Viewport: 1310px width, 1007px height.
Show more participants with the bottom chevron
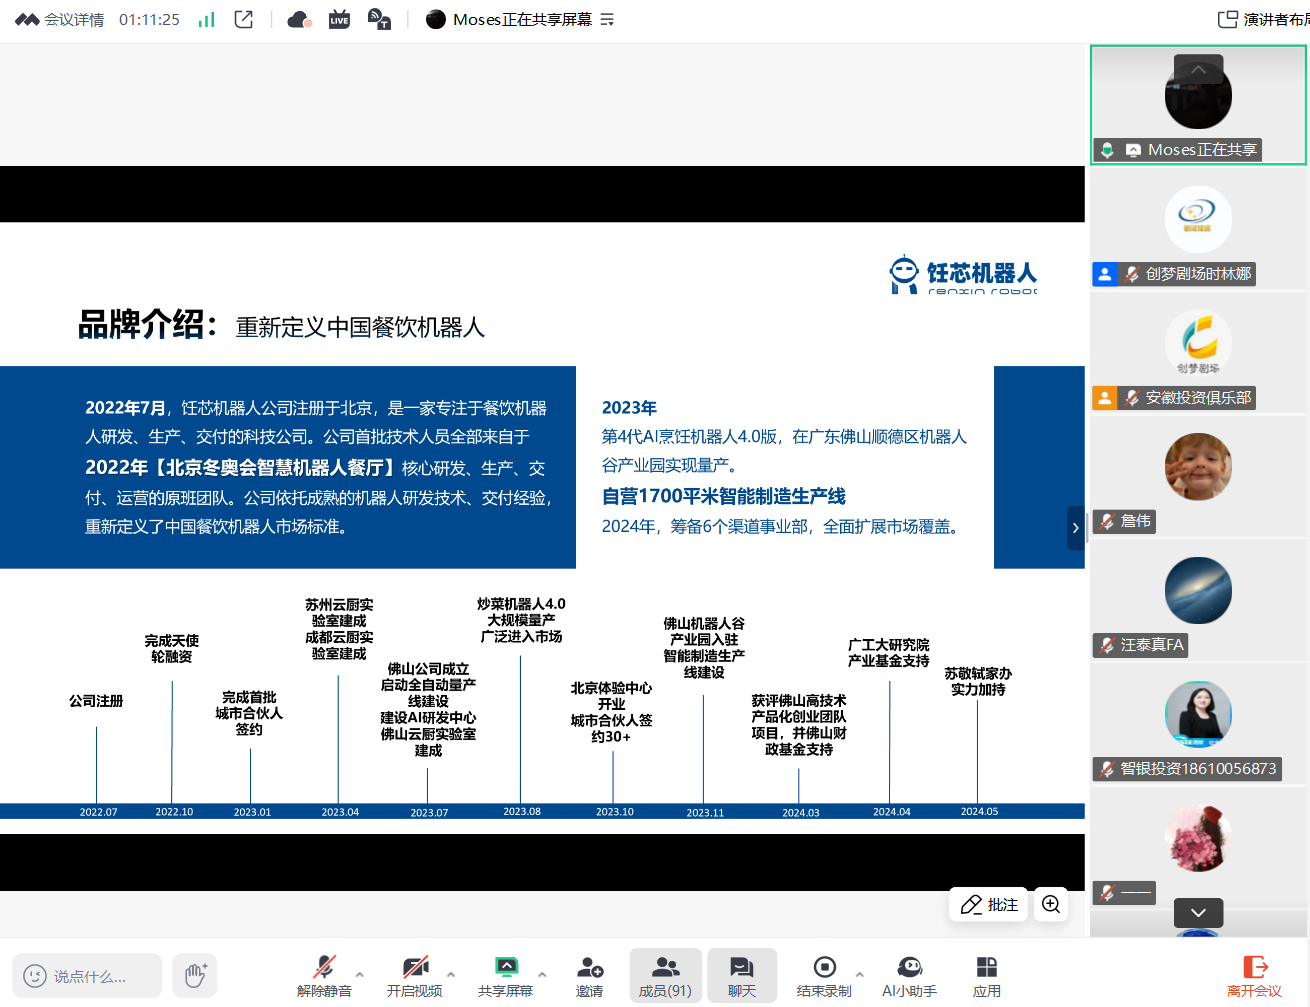1198,912
